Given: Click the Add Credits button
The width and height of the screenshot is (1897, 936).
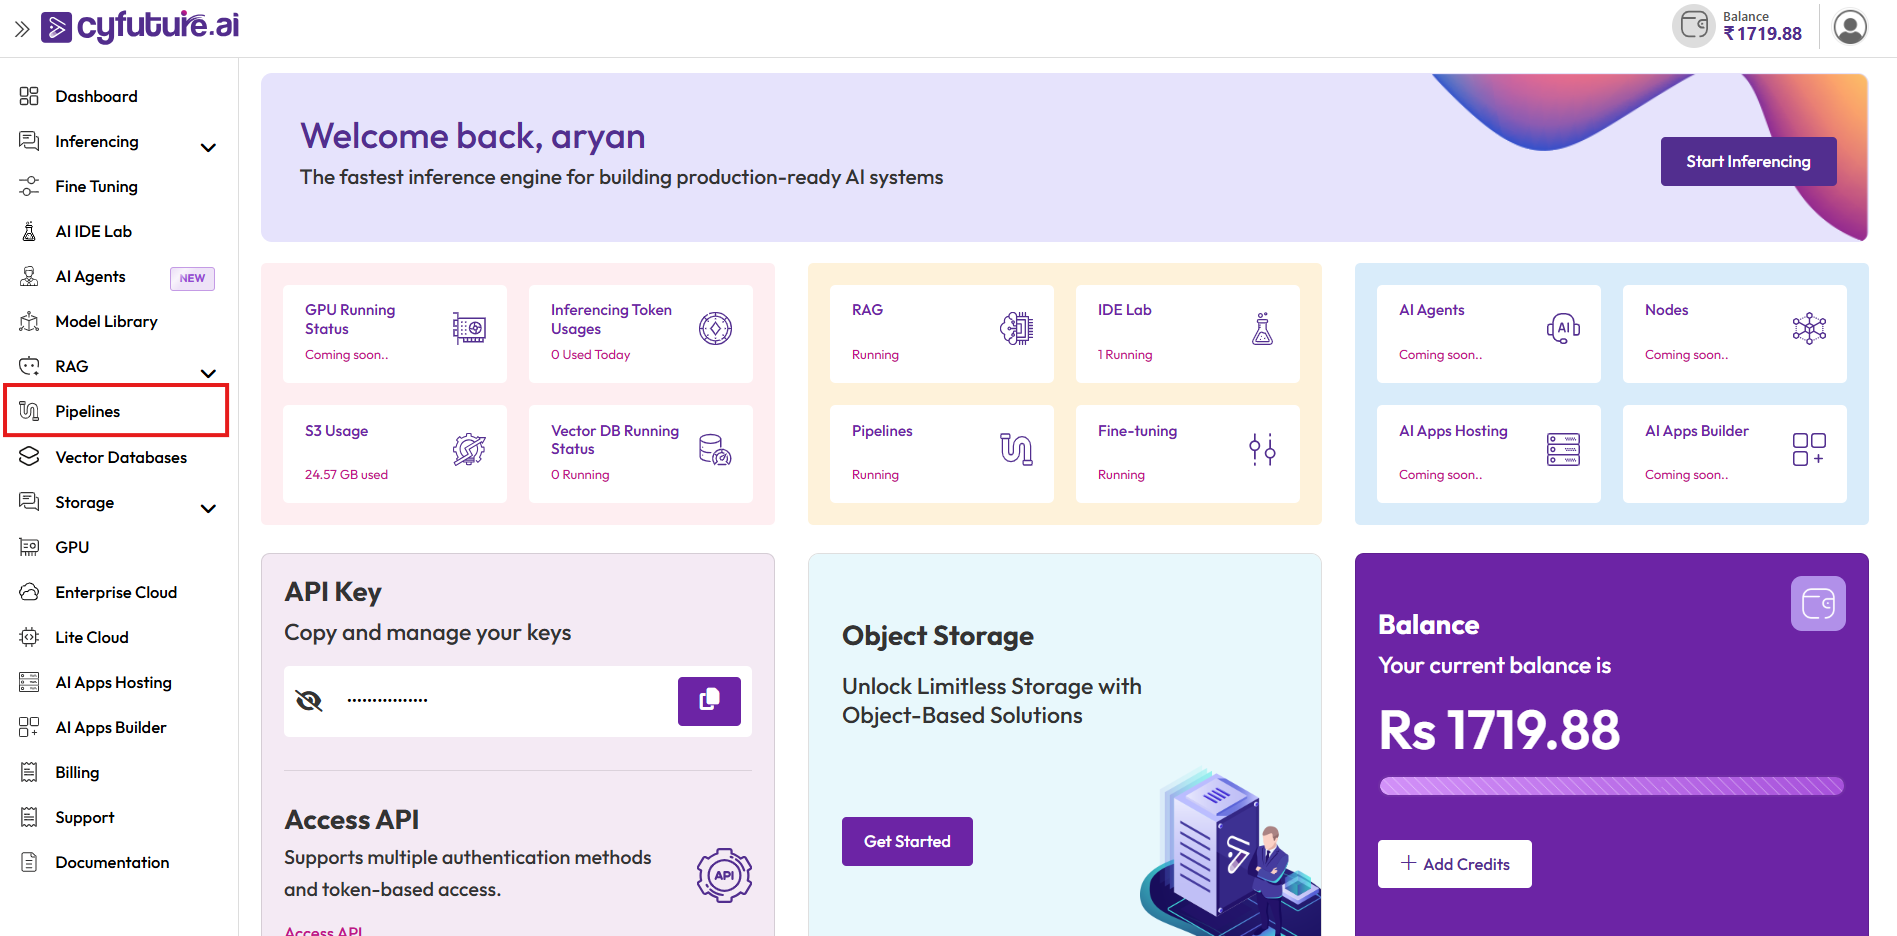Looking at the screenshot, I should (1454, 864).
